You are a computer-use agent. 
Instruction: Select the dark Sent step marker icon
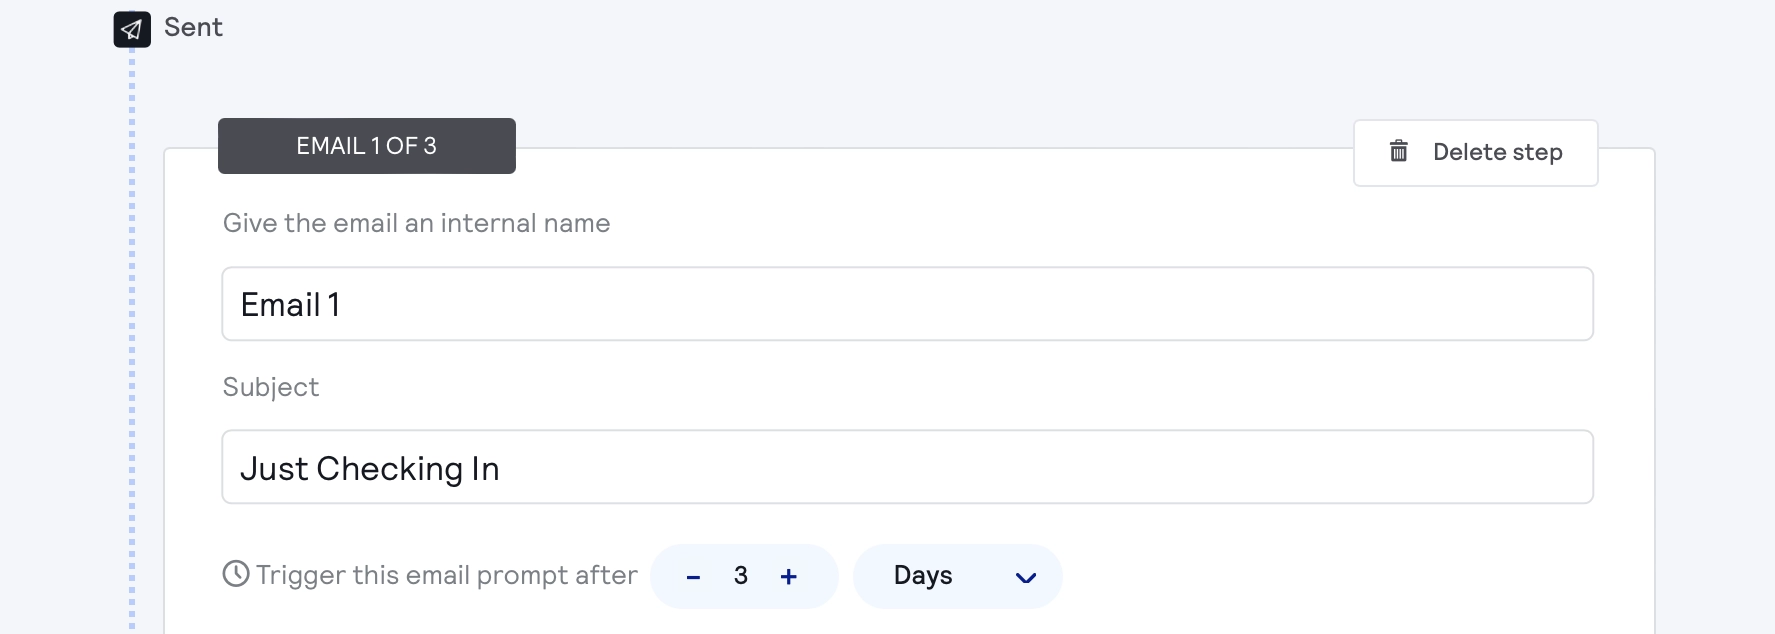point(131,28)
